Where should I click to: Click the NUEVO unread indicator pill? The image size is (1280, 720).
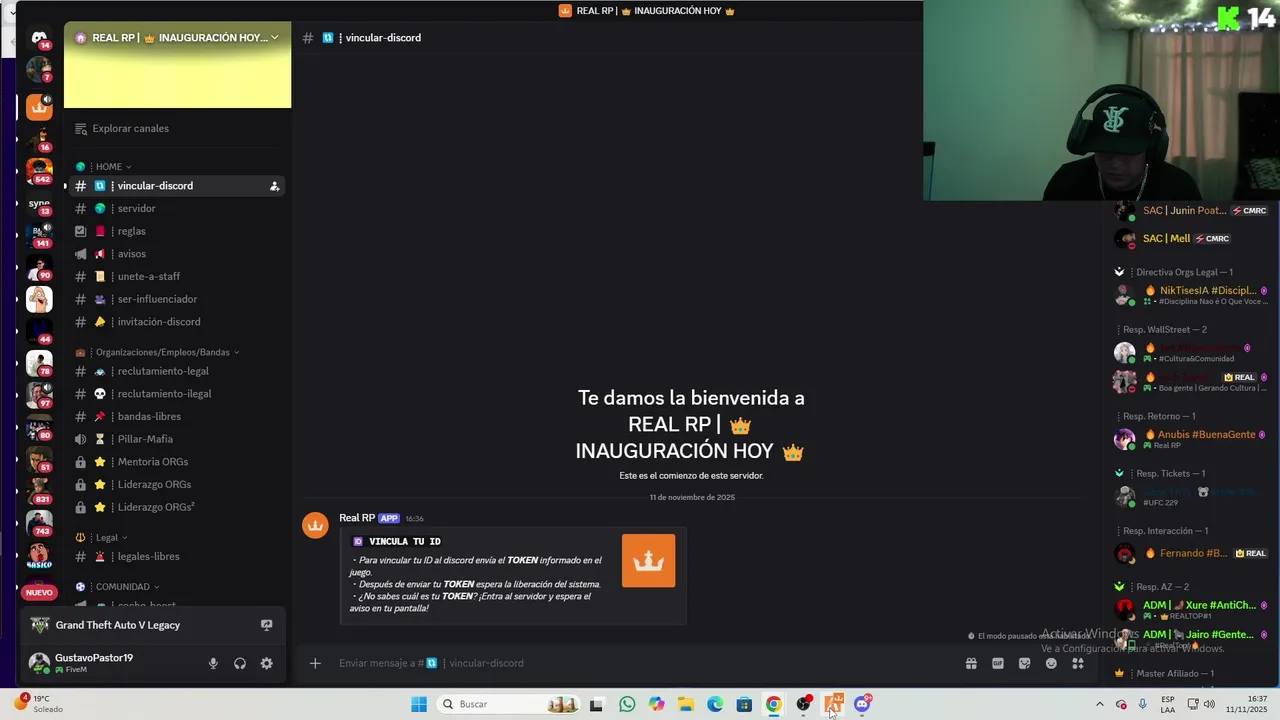[39, 593]
